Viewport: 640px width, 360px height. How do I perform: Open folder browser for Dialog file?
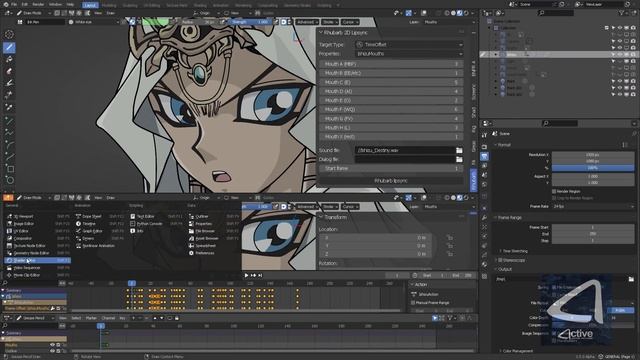459,159
